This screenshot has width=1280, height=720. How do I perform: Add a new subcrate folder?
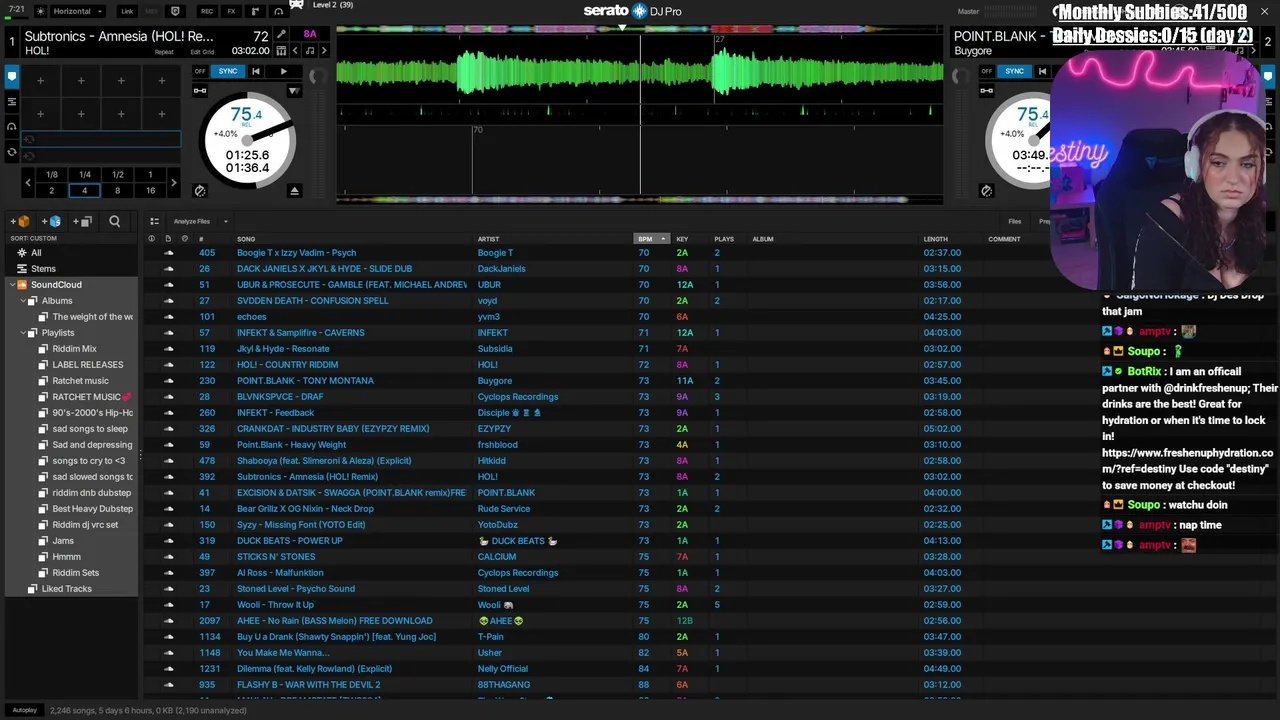(83, 221)
